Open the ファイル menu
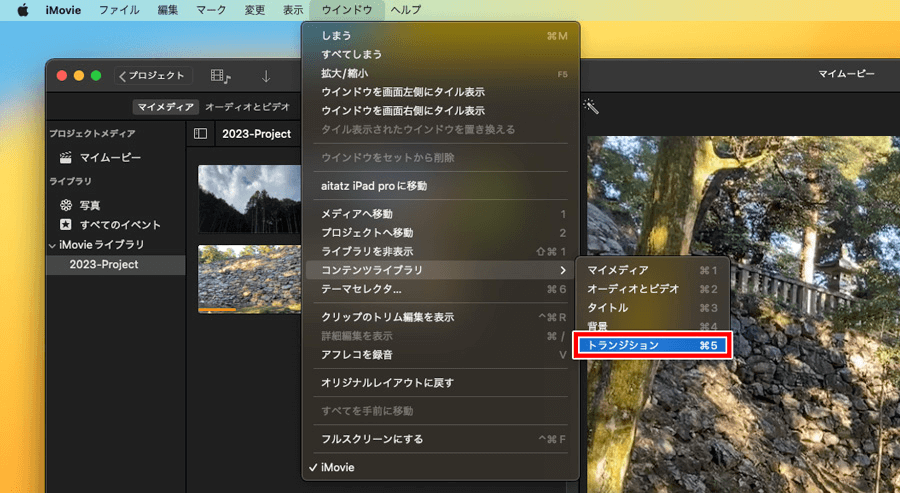Viewport: 900px width, 493px height. (119, 10)
